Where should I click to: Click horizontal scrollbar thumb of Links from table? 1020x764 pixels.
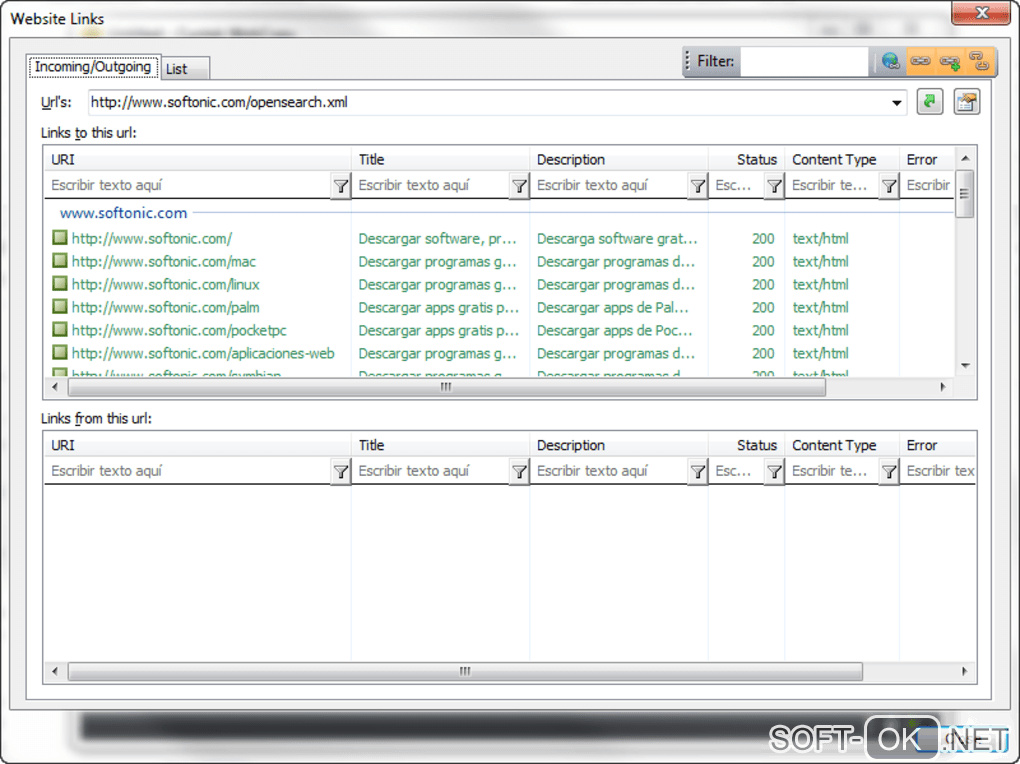[x=465, y=671]
